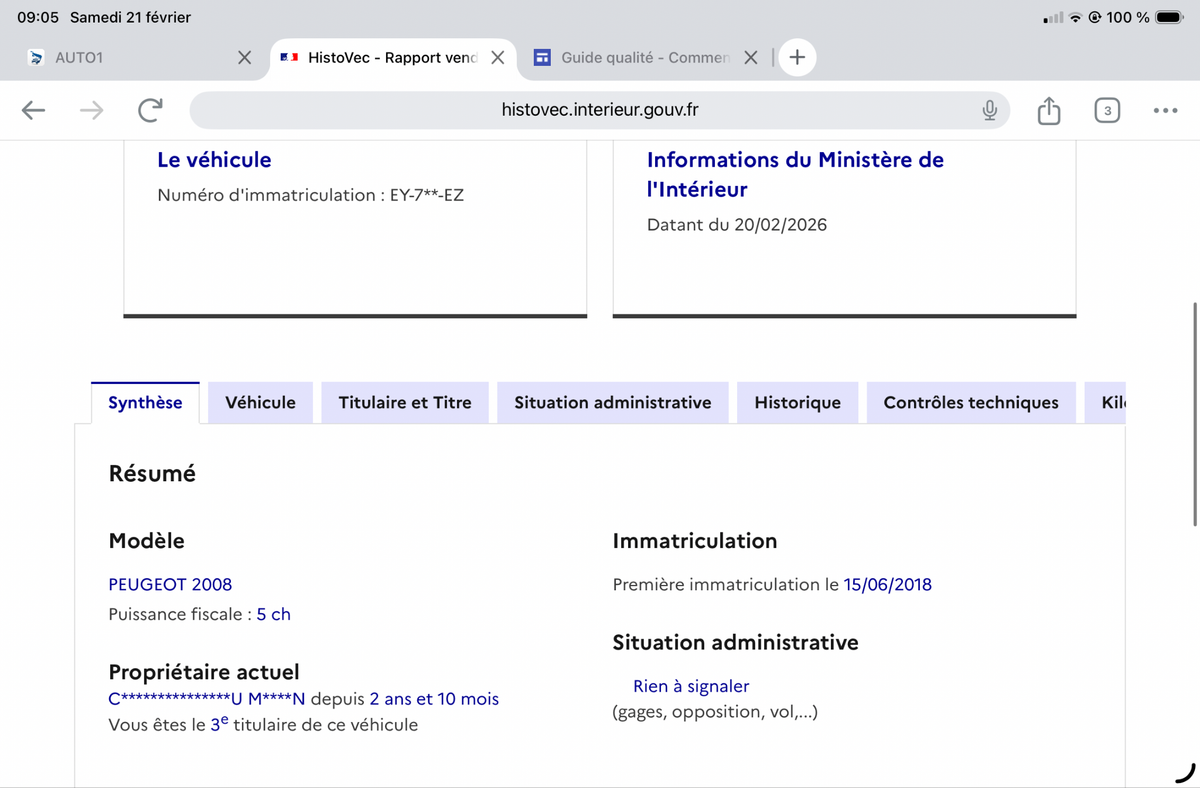This screenshot has width=1200, height=788.
Task: Close the HistoVec tab
Action: click(x=497, y=58)
